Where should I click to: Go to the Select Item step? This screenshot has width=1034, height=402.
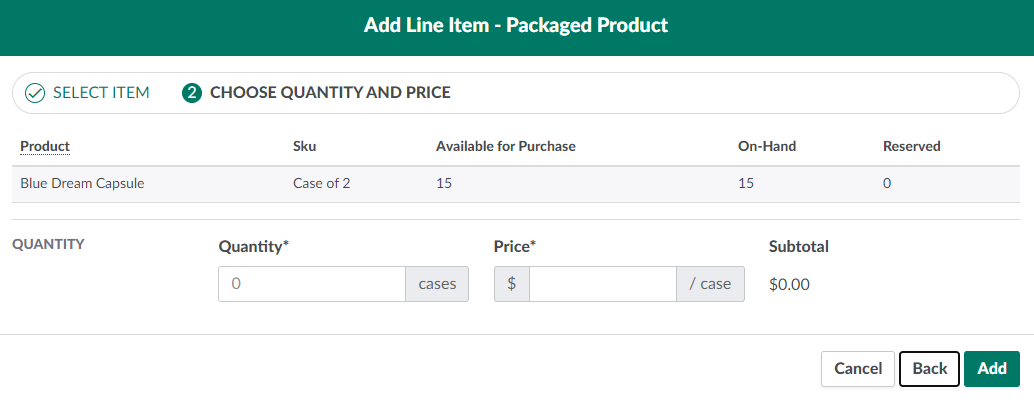[x=100, y=93]
